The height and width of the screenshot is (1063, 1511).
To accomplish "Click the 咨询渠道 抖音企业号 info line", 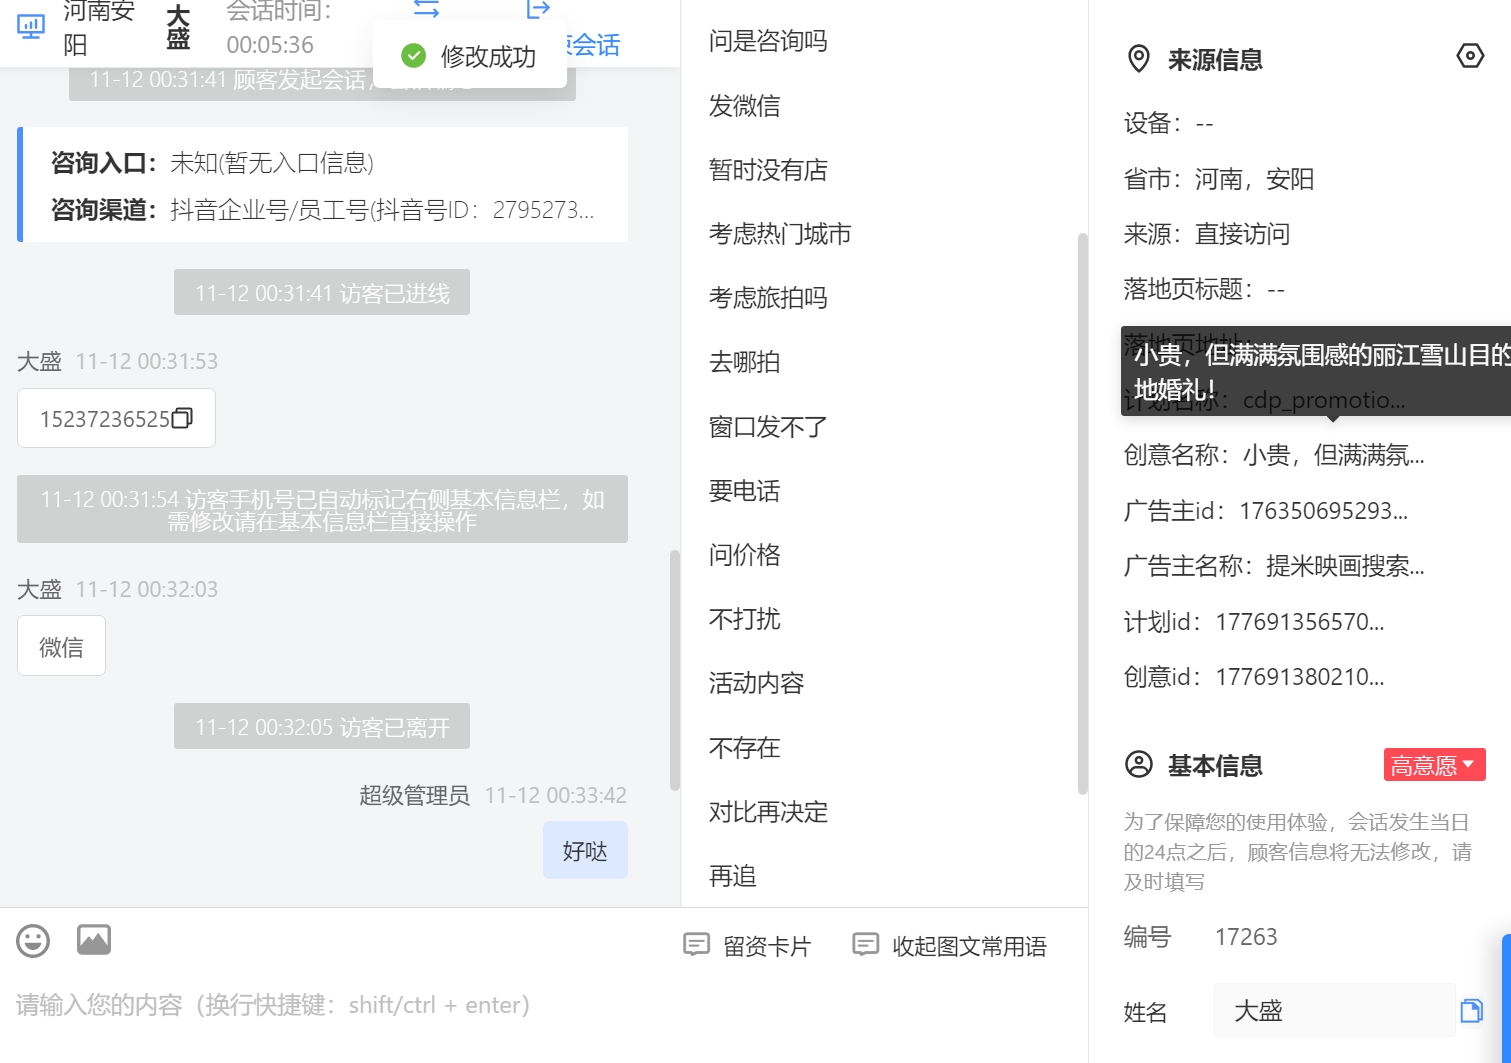I will [323, 210].
